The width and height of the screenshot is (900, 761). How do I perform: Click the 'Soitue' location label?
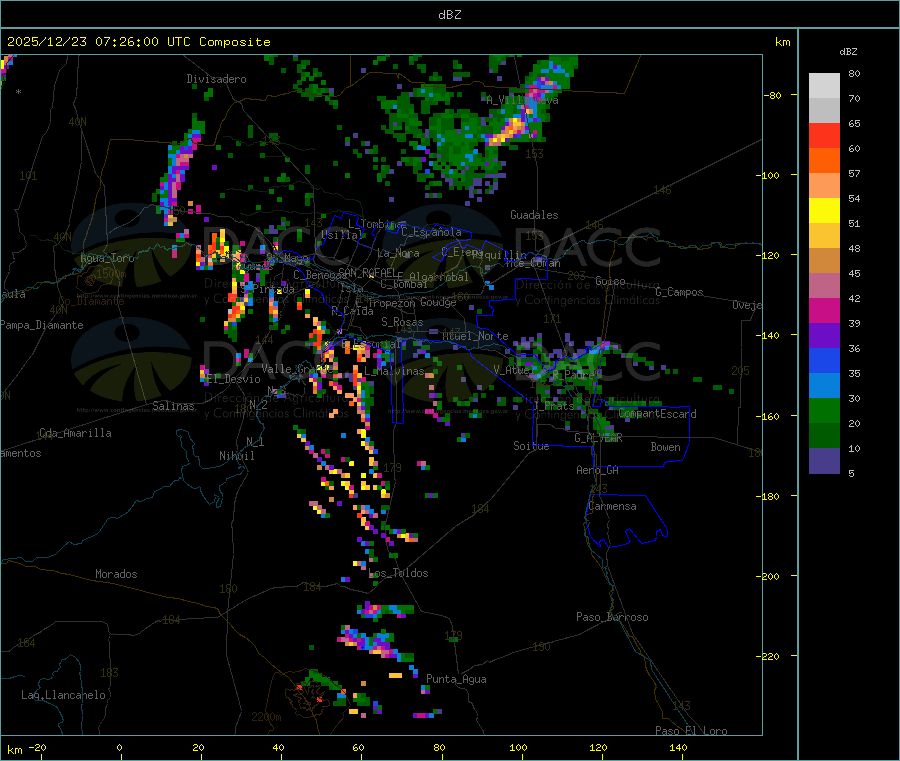[x=531, y=446]
